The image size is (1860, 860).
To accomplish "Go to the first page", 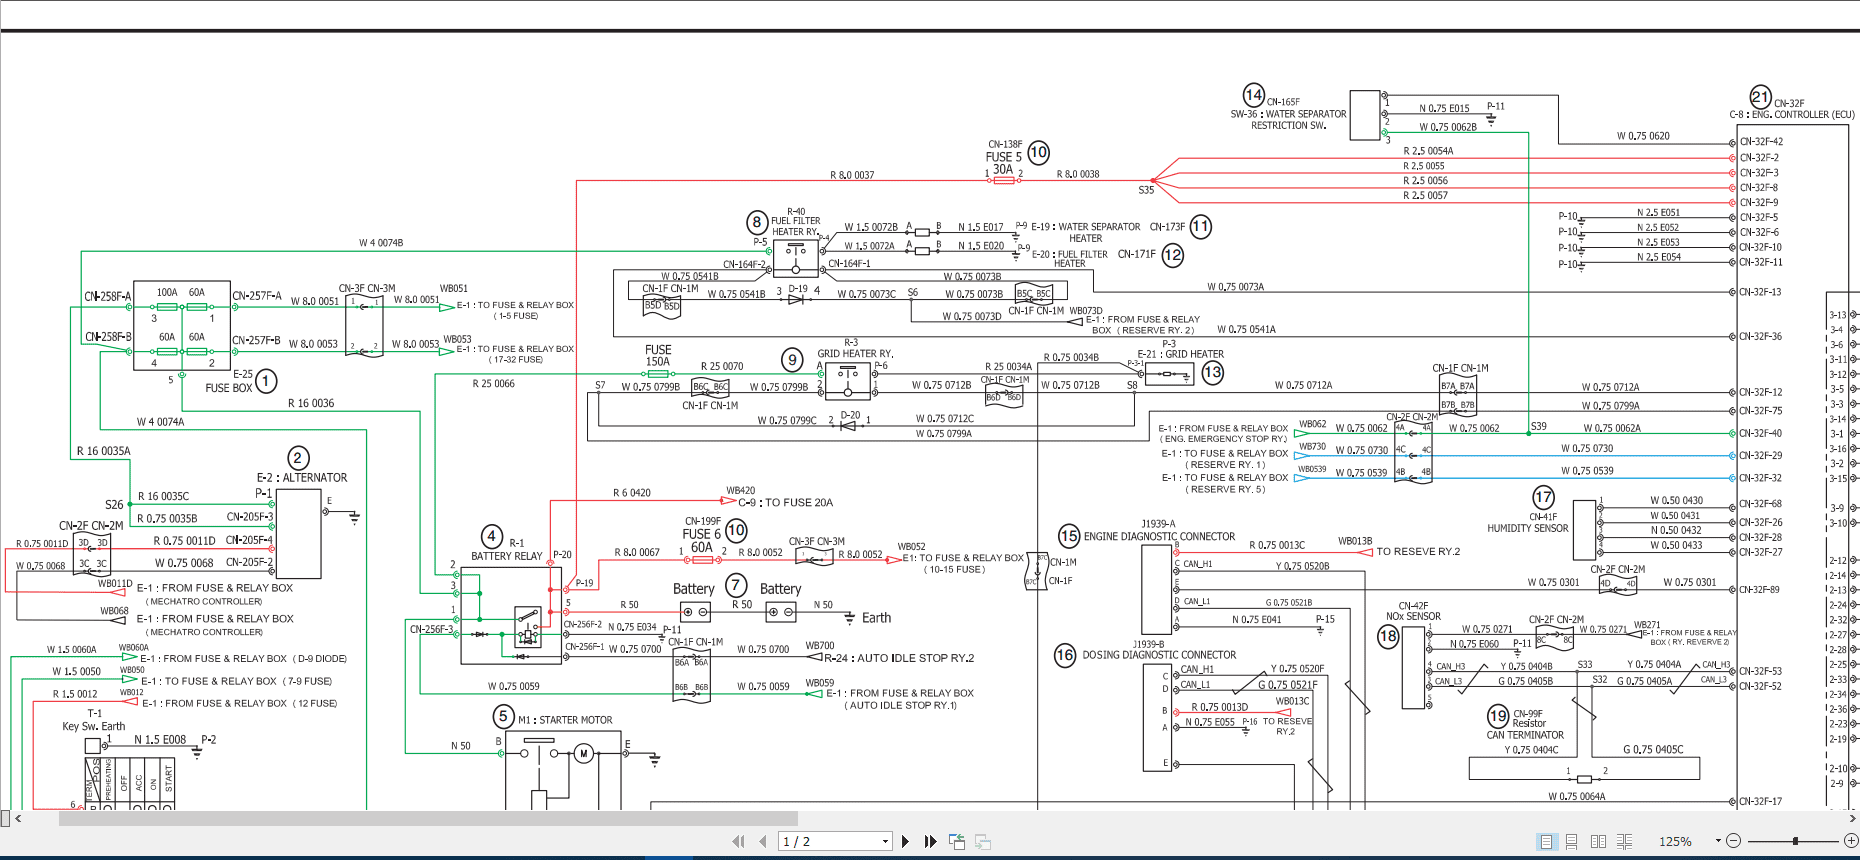I will tap(738, 842).
